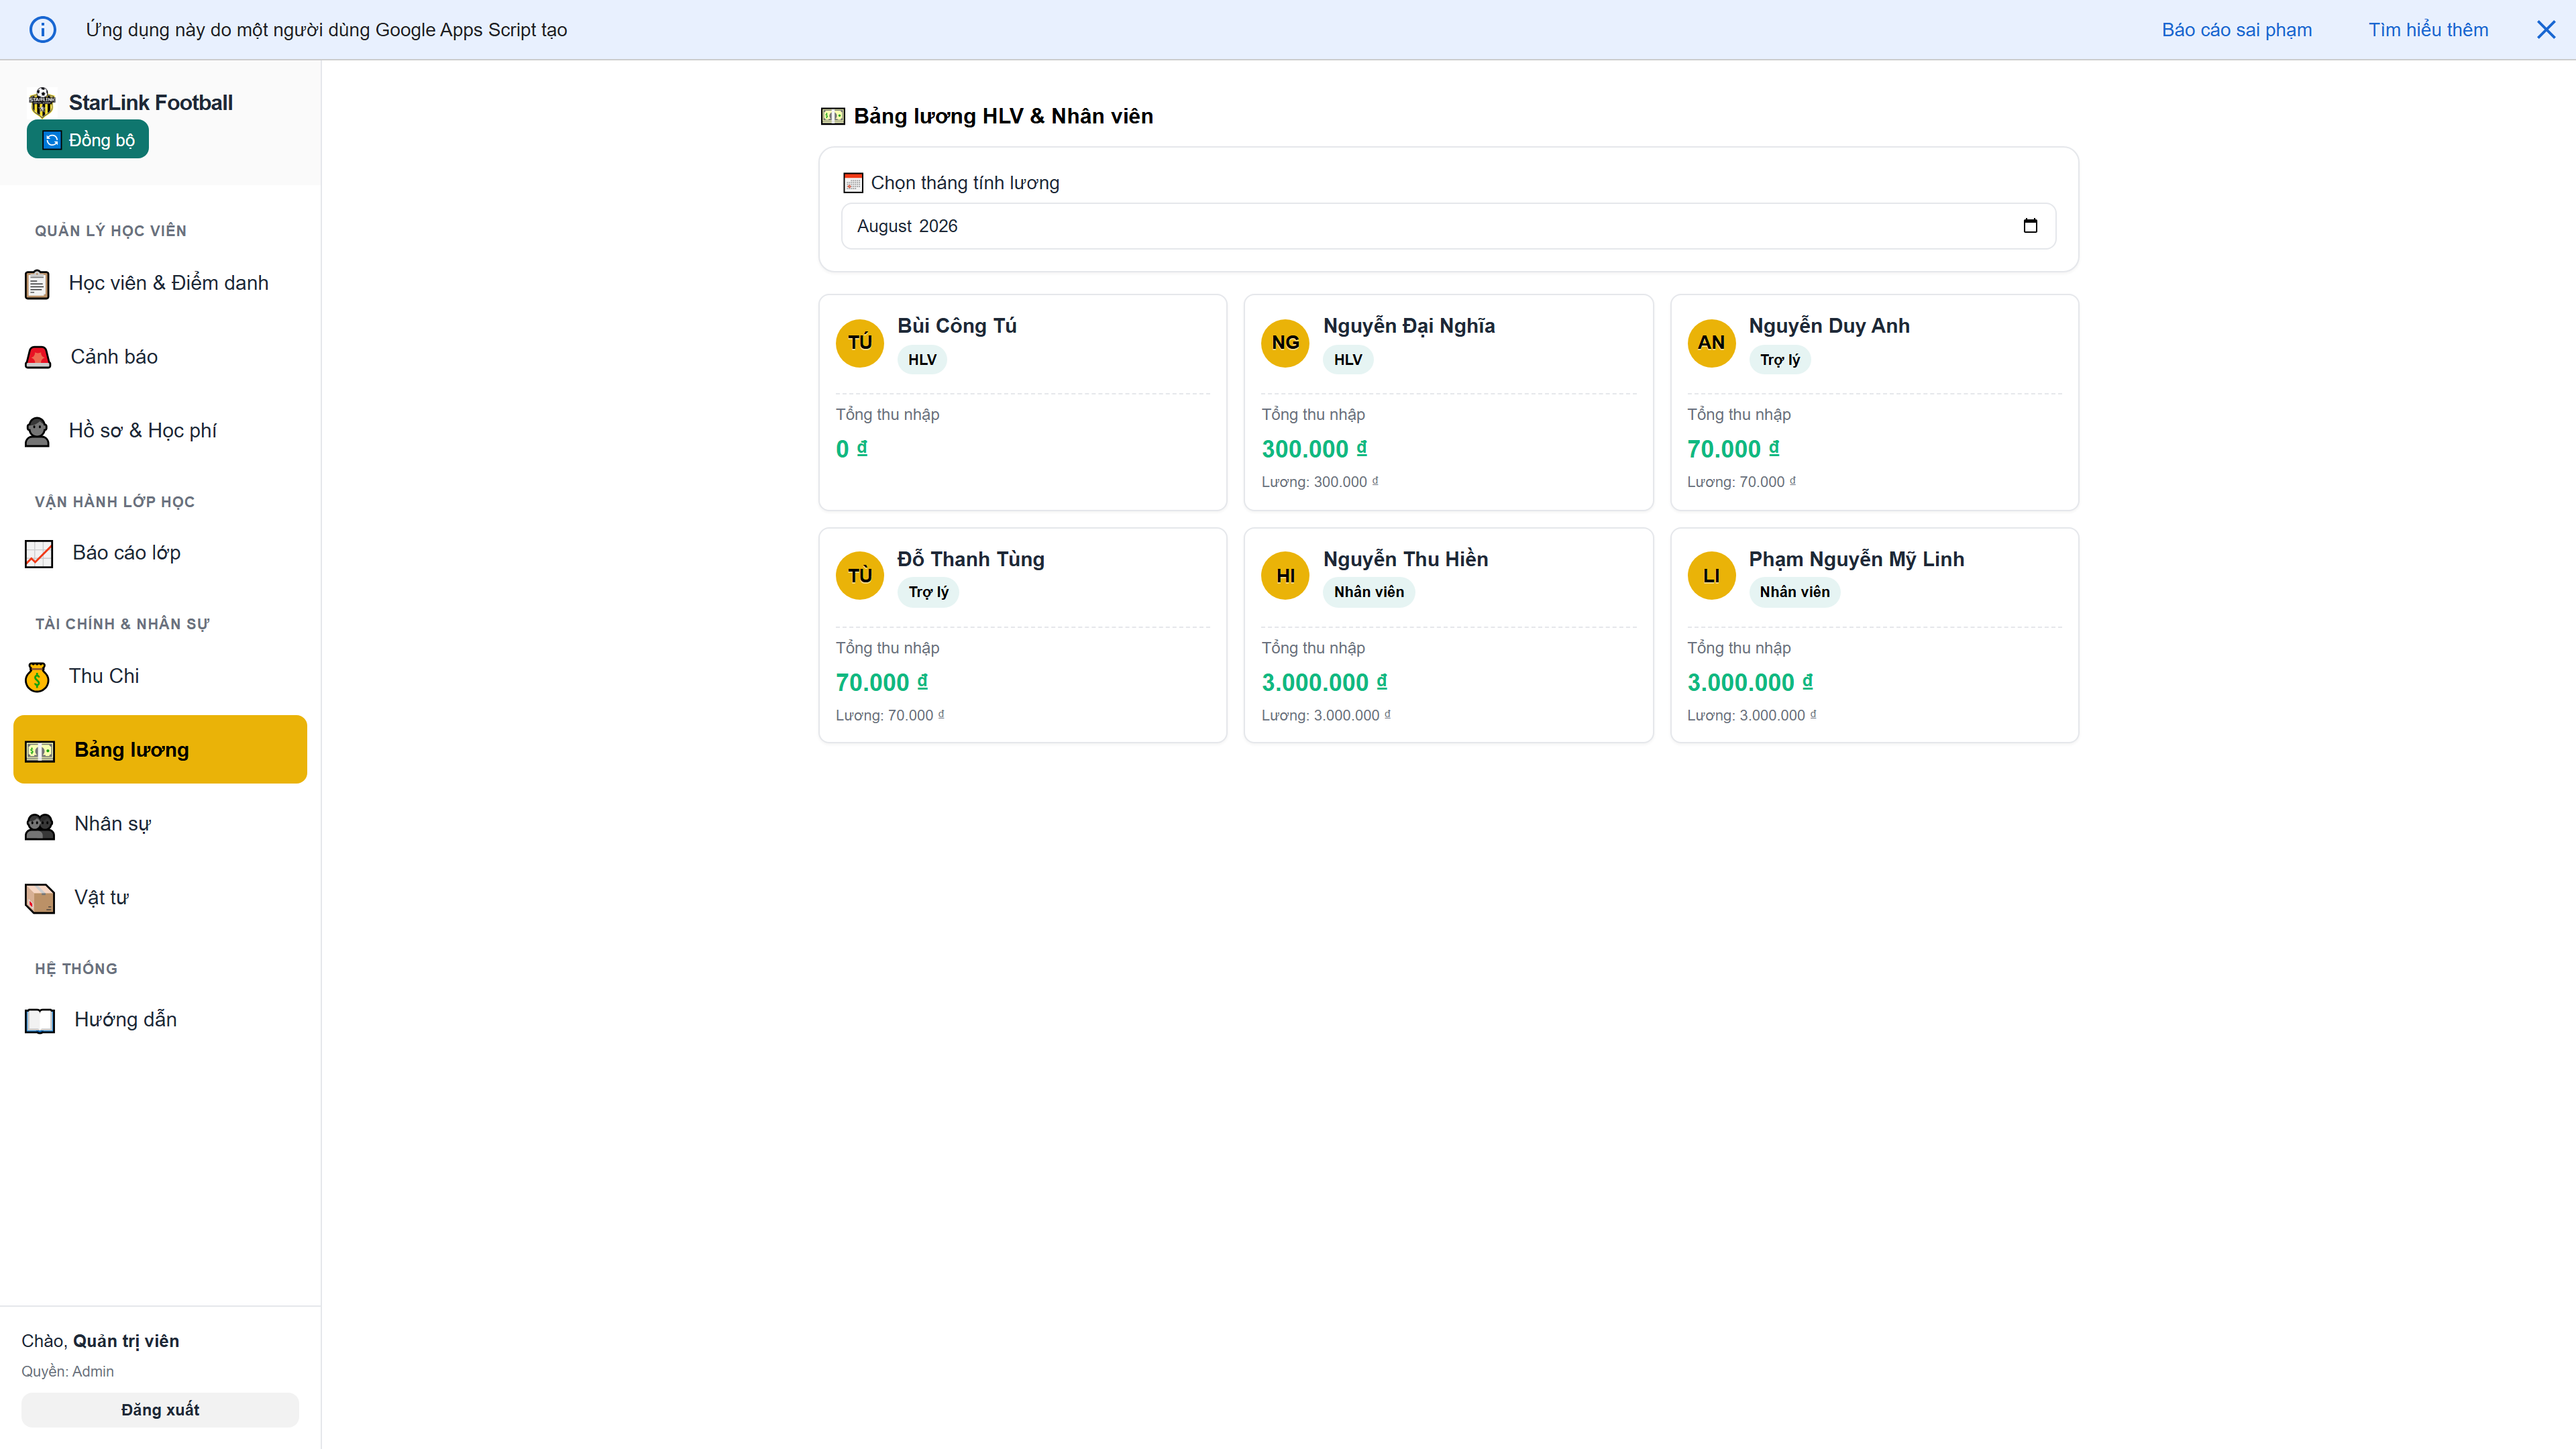Open the Báo cáo sai phạm link
The width and height of the screenshot is (2576, 1449).
tap(2236, 29)
